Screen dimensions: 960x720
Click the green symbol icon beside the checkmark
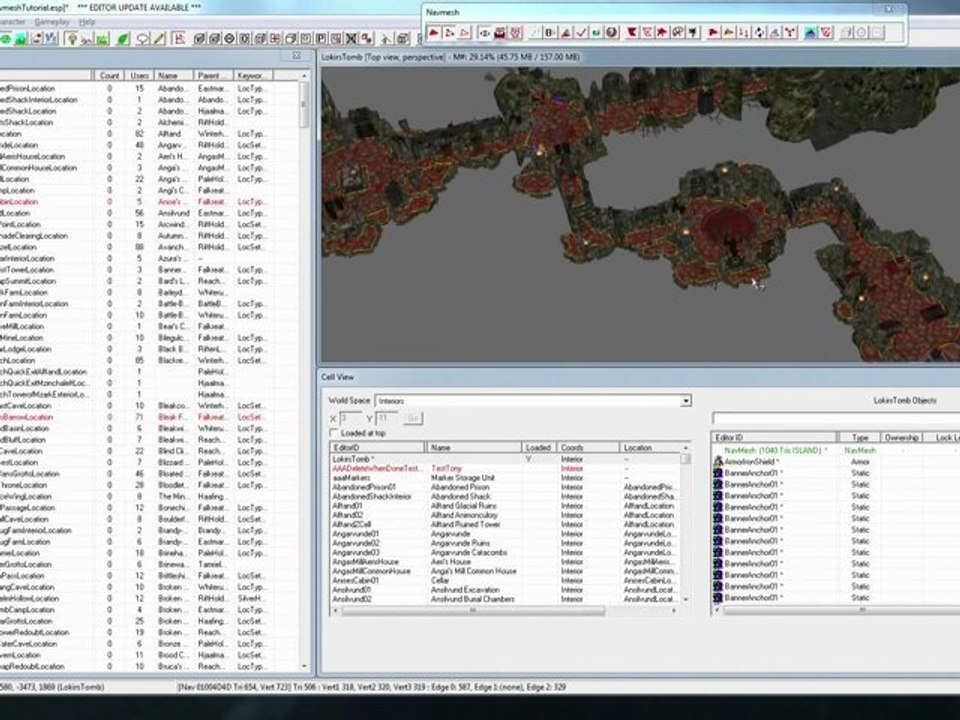tap(596, 32)
